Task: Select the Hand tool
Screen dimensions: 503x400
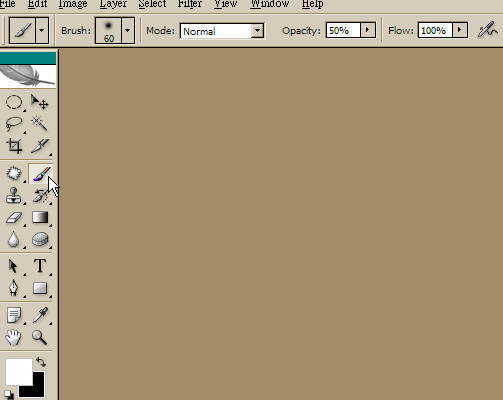Action: pyautogui.click(x=14, y=337)
